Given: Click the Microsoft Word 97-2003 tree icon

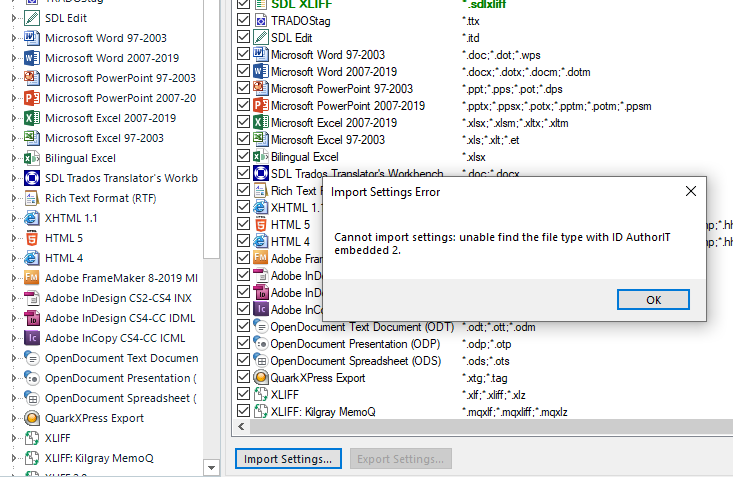Looking at the screenshot, I should click(x=32, y=38).
